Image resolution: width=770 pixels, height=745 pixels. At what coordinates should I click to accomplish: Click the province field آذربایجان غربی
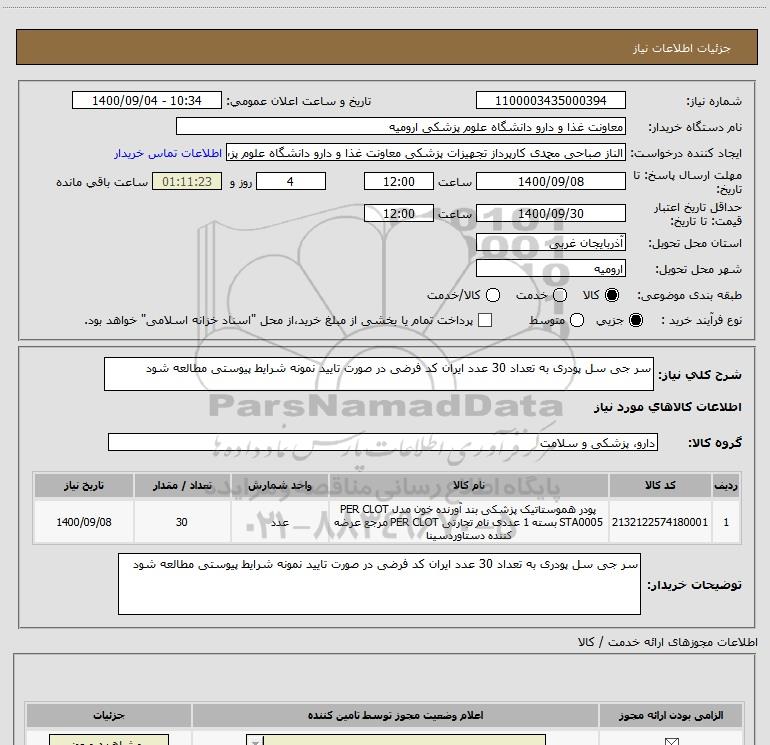tap(550, 243)
